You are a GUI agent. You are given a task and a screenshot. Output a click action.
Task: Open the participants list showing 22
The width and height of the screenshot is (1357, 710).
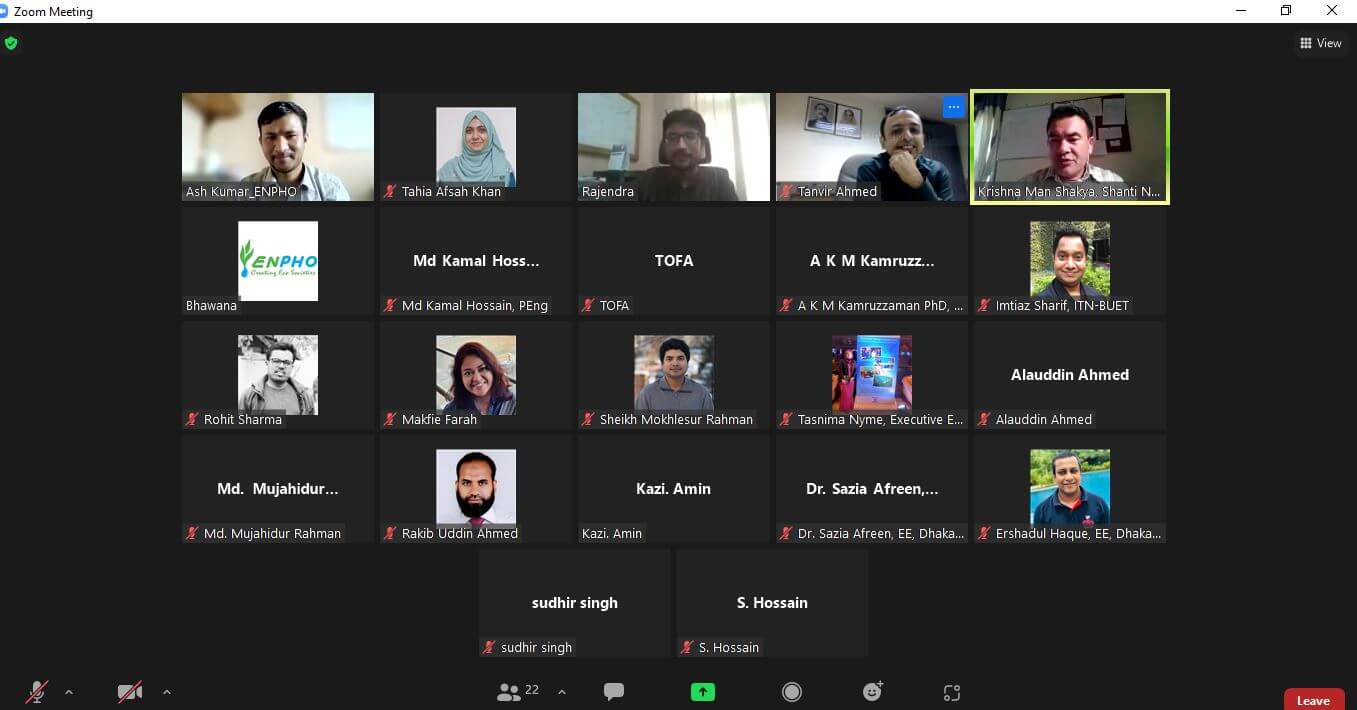coord(518,692)
